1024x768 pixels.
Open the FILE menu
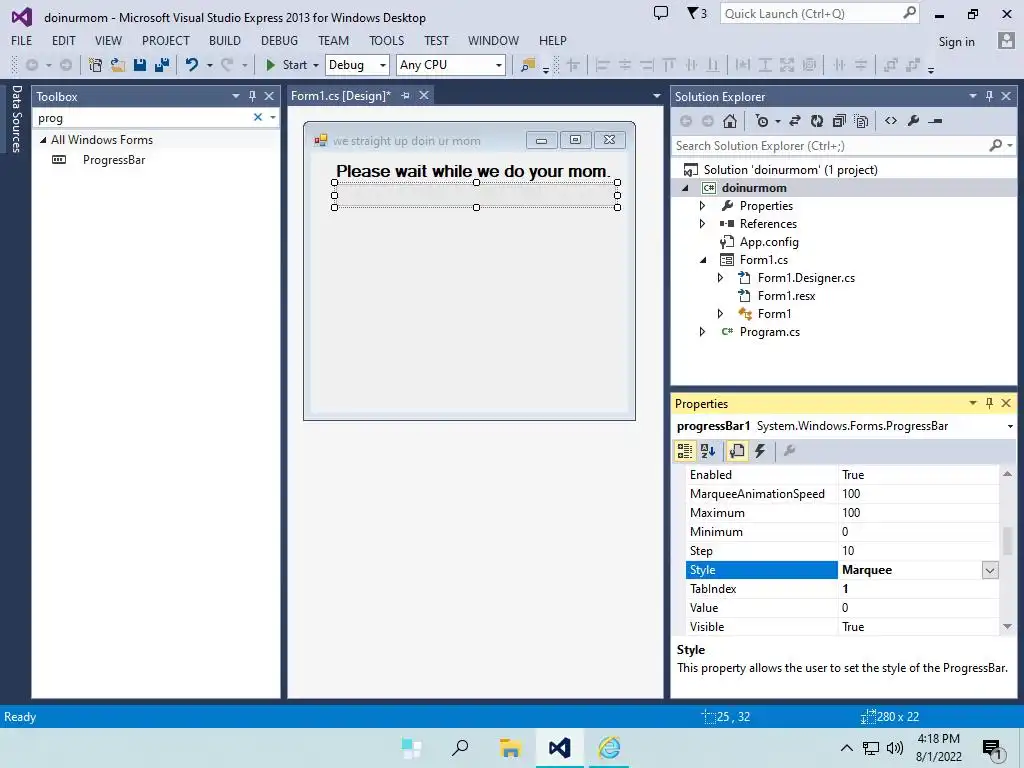pyautogui.click(x=22, y=40)
